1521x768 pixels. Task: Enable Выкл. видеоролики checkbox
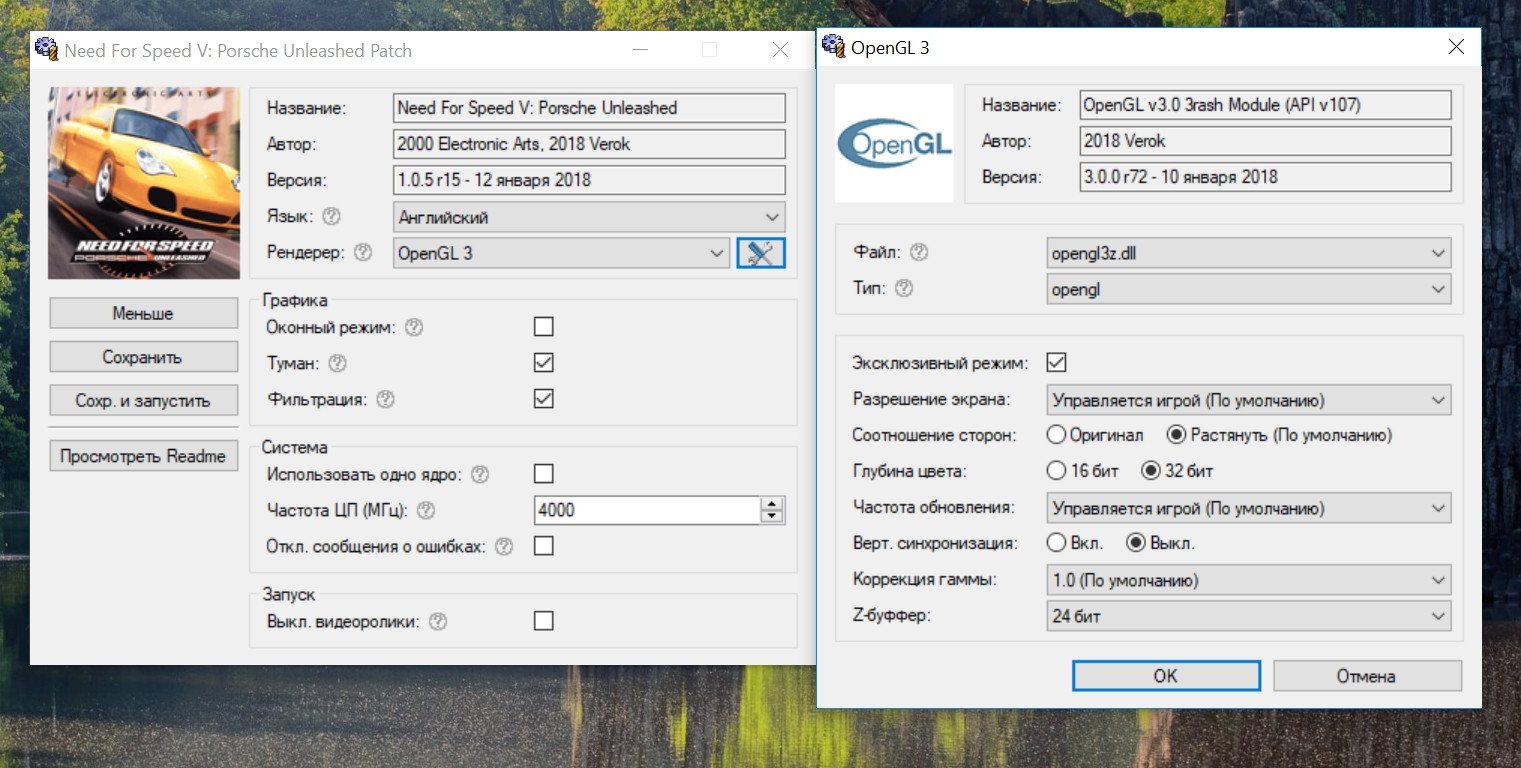[x=544, y=621]
